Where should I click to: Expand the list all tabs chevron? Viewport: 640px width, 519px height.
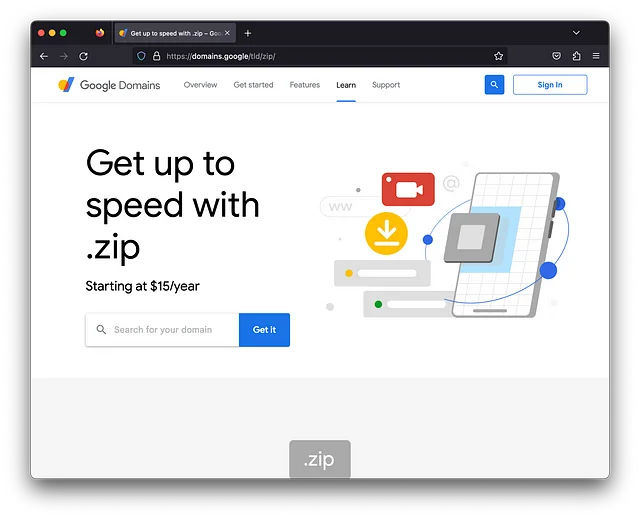[x=576, y=33]
